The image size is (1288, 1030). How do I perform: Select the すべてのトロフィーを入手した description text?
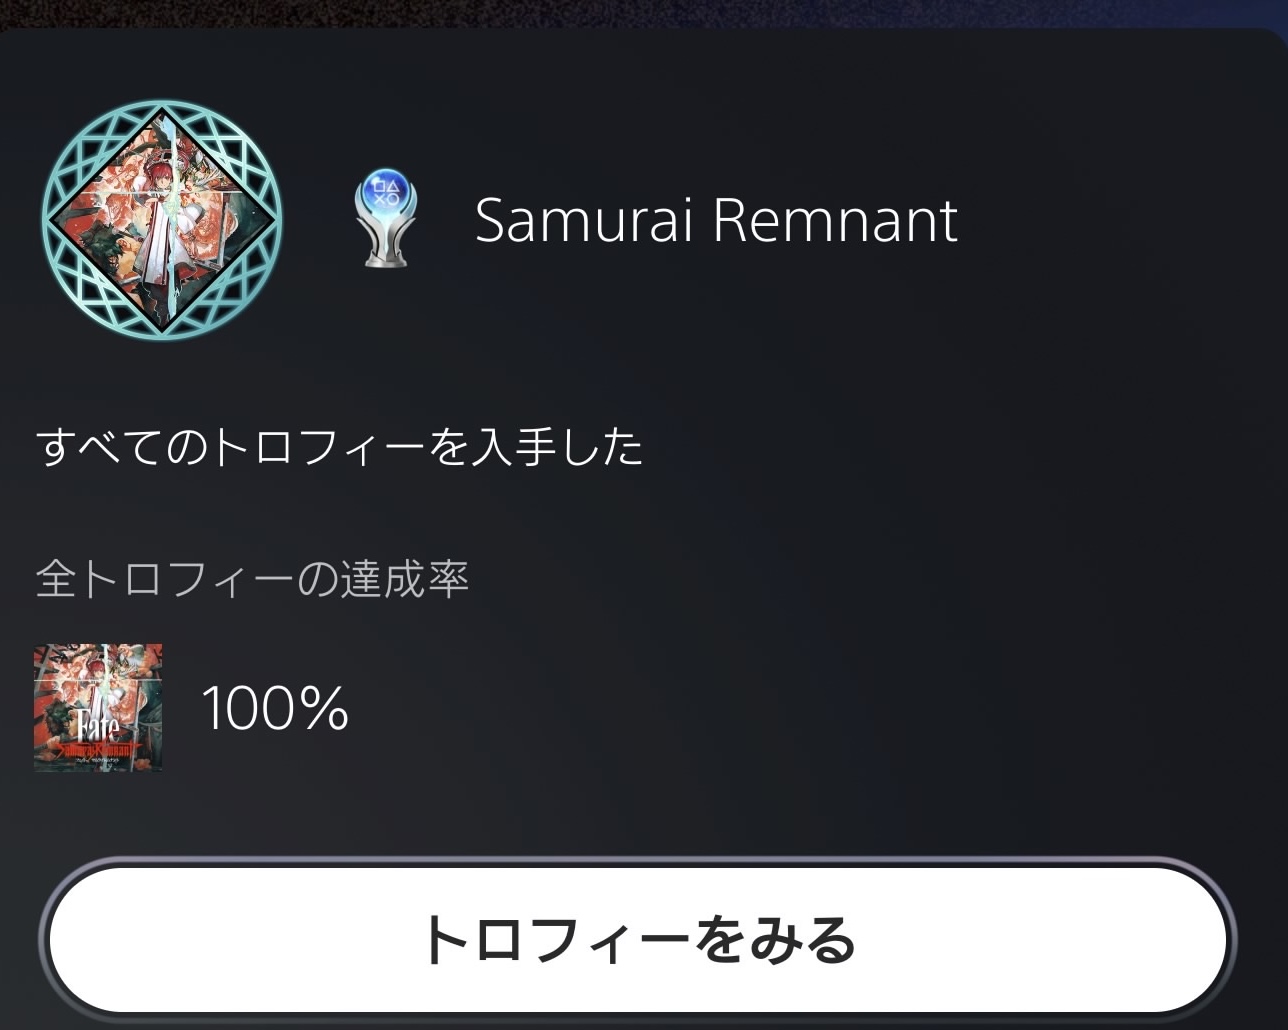[340, 446]
